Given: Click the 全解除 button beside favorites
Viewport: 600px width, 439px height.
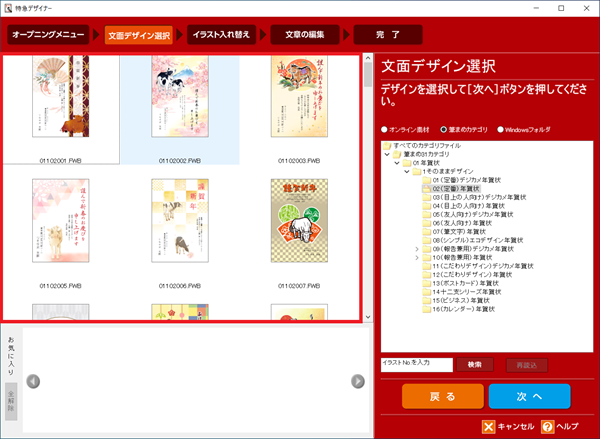Looking at the screenshot, I should coord(11,401).
